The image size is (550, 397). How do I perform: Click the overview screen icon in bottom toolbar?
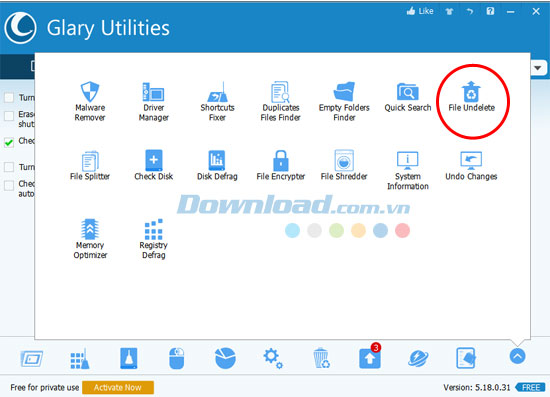pos(32,358)
